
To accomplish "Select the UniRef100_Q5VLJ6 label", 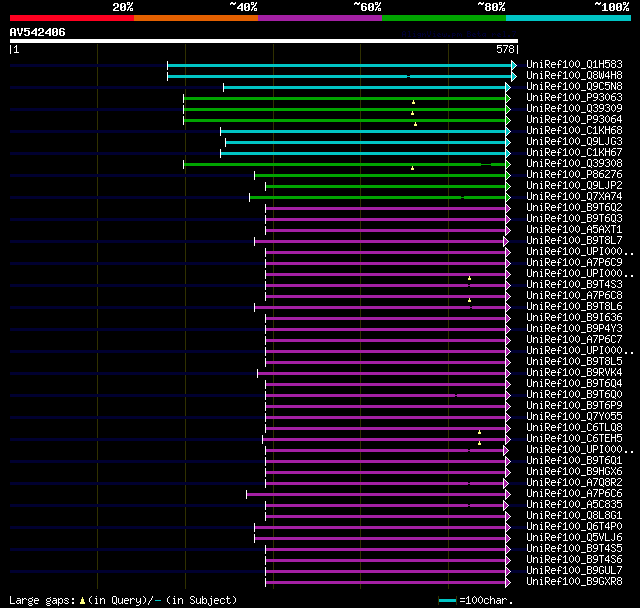I will [574, 538].
